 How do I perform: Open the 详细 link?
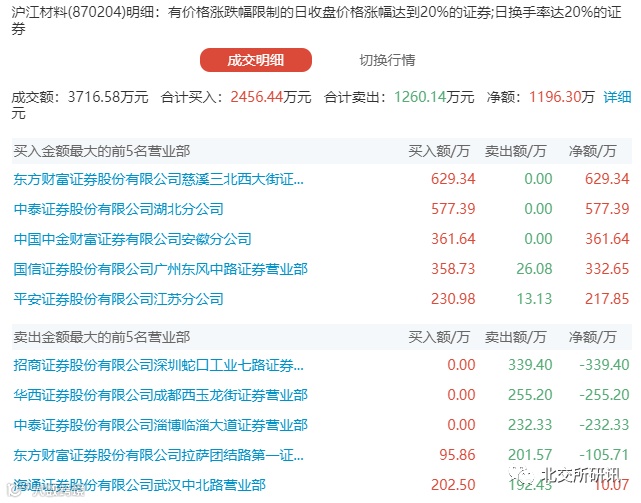tap(617, 97)
